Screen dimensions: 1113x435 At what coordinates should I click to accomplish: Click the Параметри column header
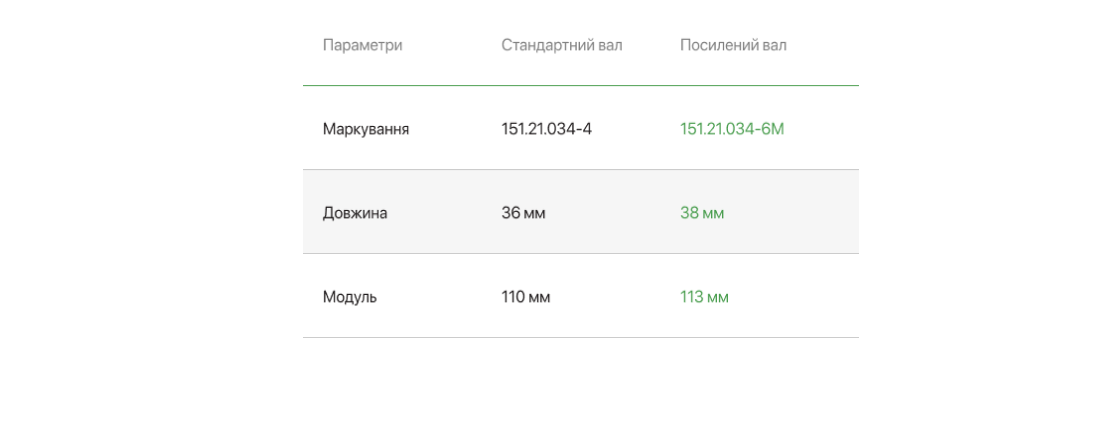click(x=362, y=45)
